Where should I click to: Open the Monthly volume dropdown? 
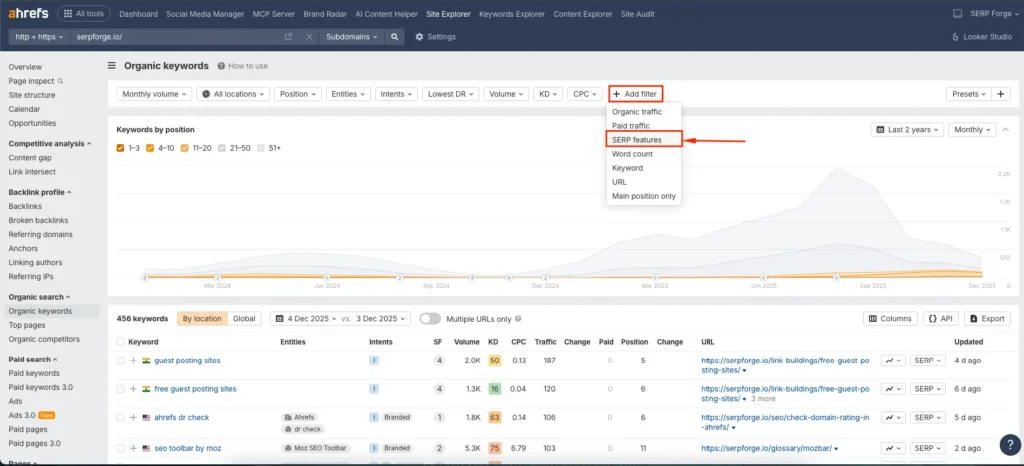(x=154, y=94)
